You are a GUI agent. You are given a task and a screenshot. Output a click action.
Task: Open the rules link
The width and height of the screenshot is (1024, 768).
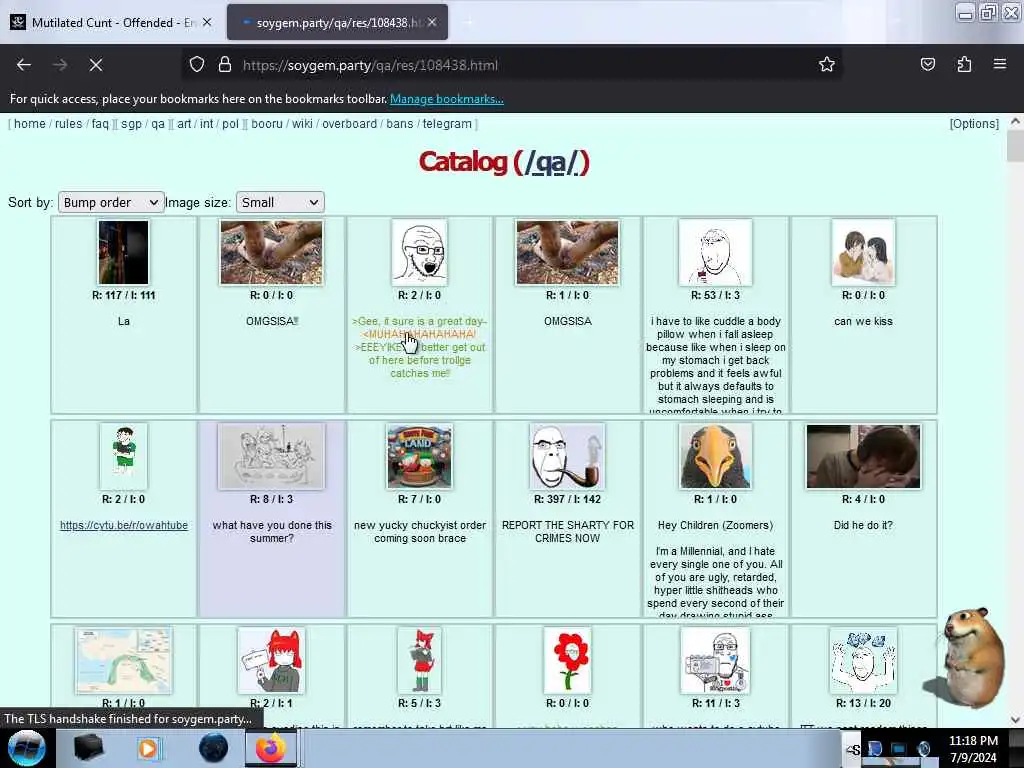pyautogui.click(x=69, y=123)
